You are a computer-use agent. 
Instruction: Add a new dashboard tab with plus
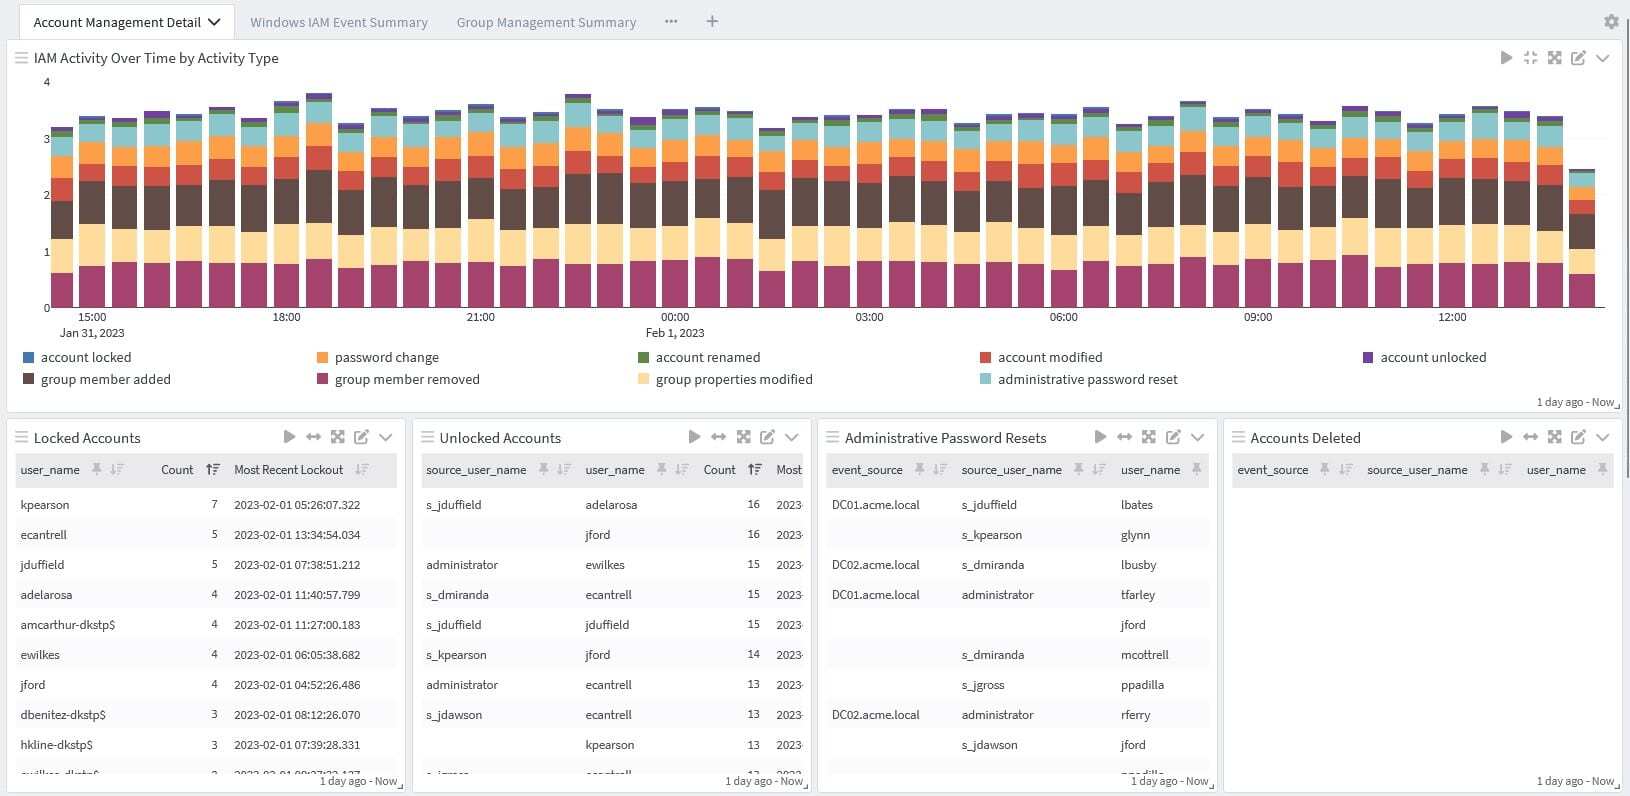(x=712, y=22)
